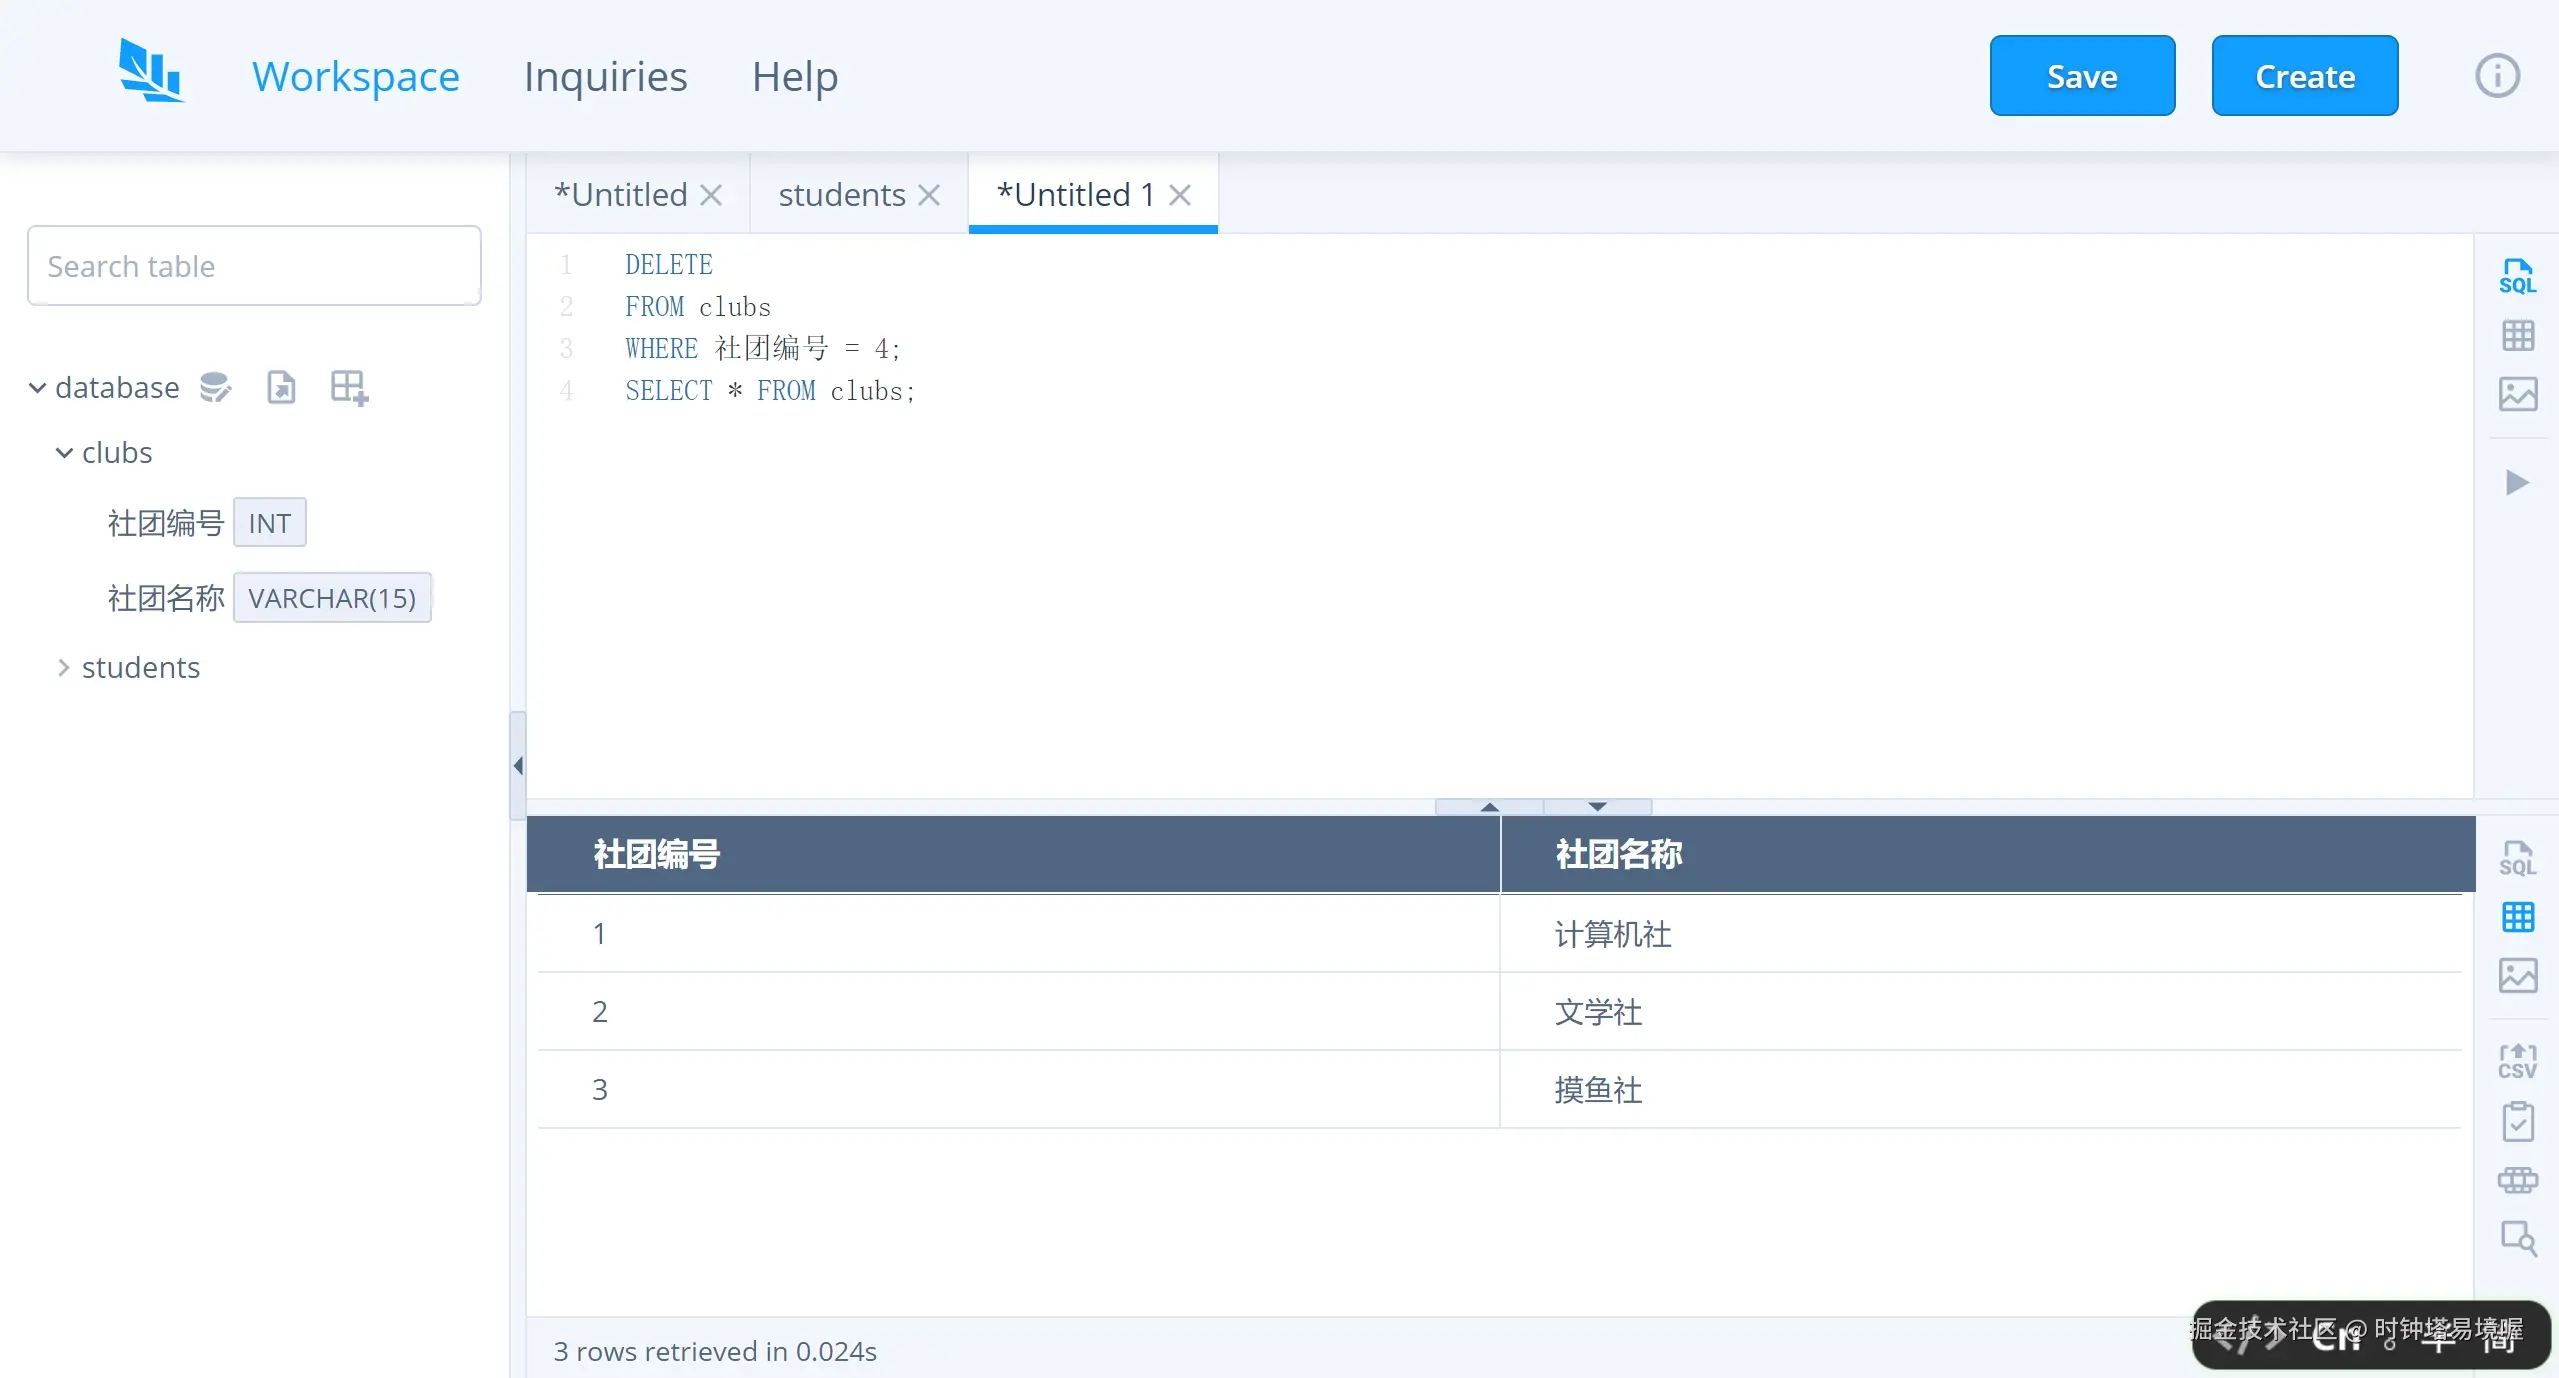Run the SQL query with play icon
Image resolution: width=2559 pixels, height=1378 pixels.
coord(2517,483)
